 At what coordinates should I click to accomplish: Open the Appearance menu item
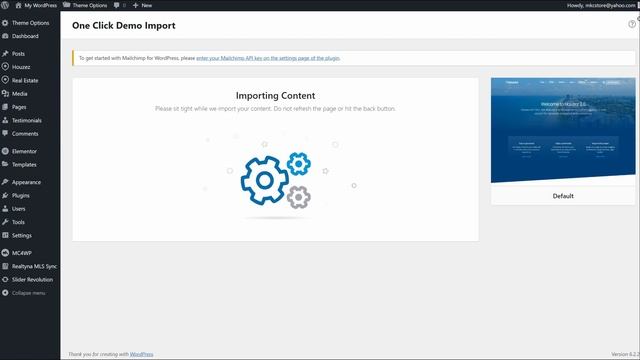tap(26, 182)
